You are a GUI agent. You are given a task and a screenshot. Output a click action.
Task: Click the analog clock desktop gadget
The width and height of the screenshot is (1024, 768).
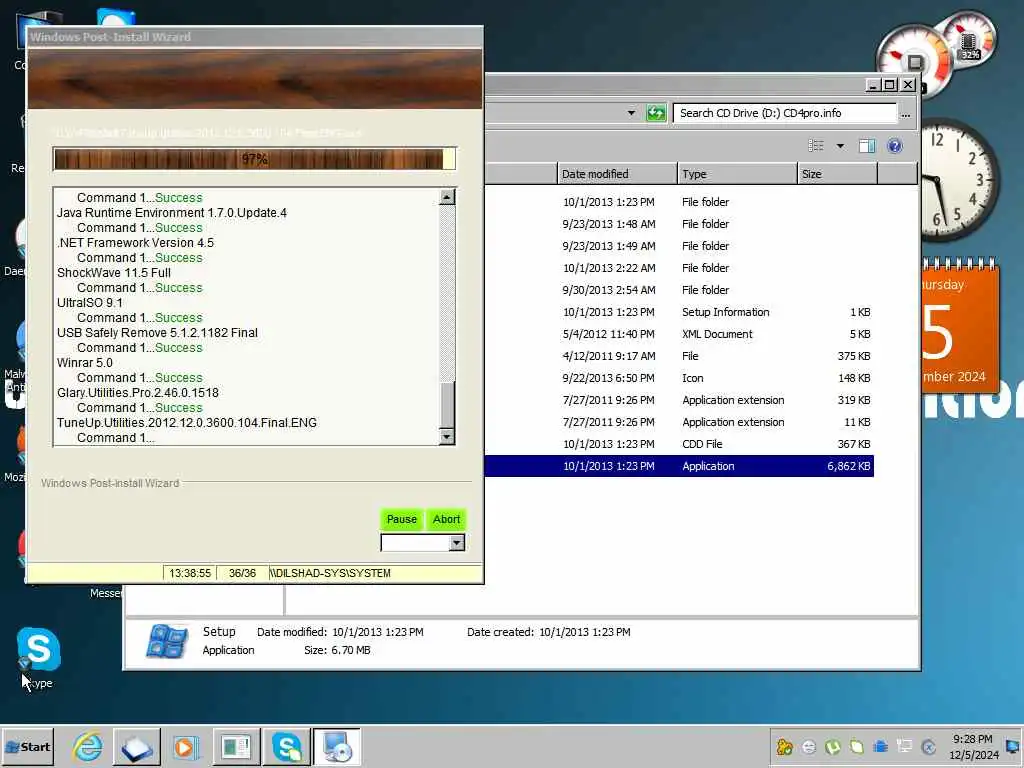point(959,178)
